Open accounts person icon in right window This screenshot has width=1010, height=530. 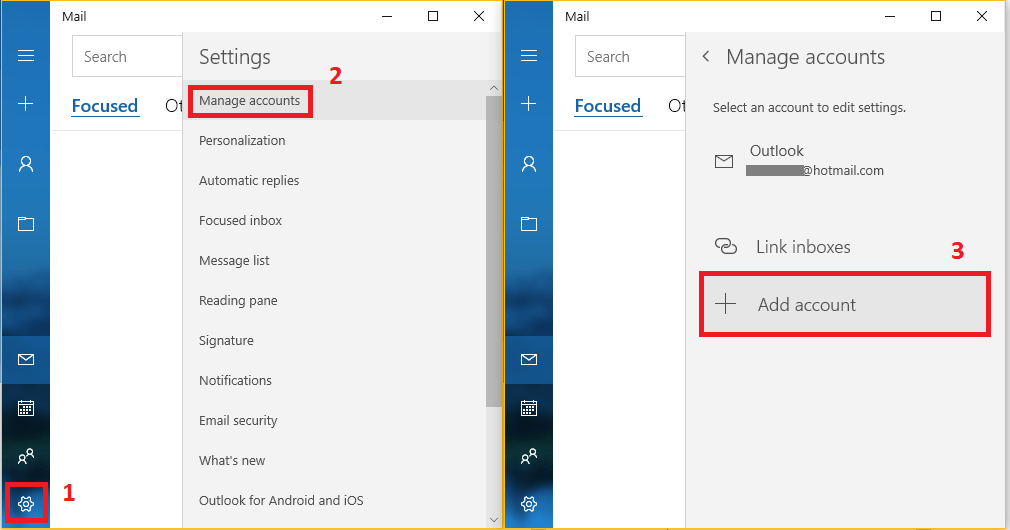click(529, 164)
